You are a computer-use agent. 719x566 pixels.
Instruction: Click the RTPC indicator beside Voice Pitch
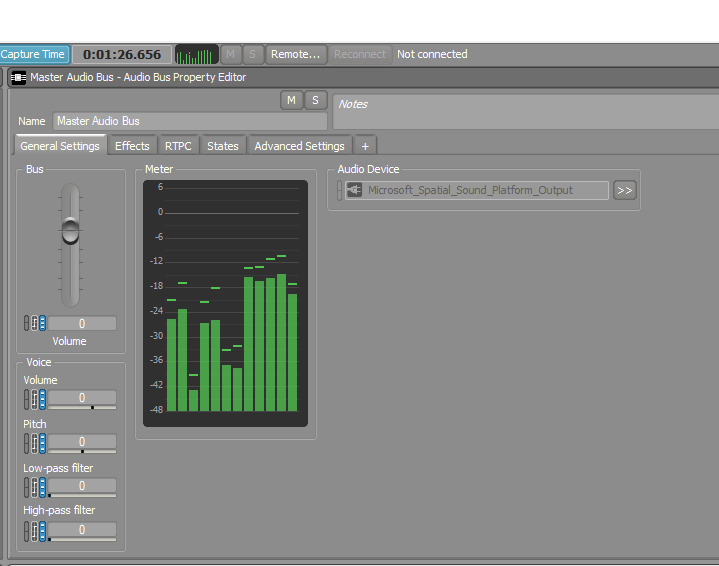(x=35, y=443)
